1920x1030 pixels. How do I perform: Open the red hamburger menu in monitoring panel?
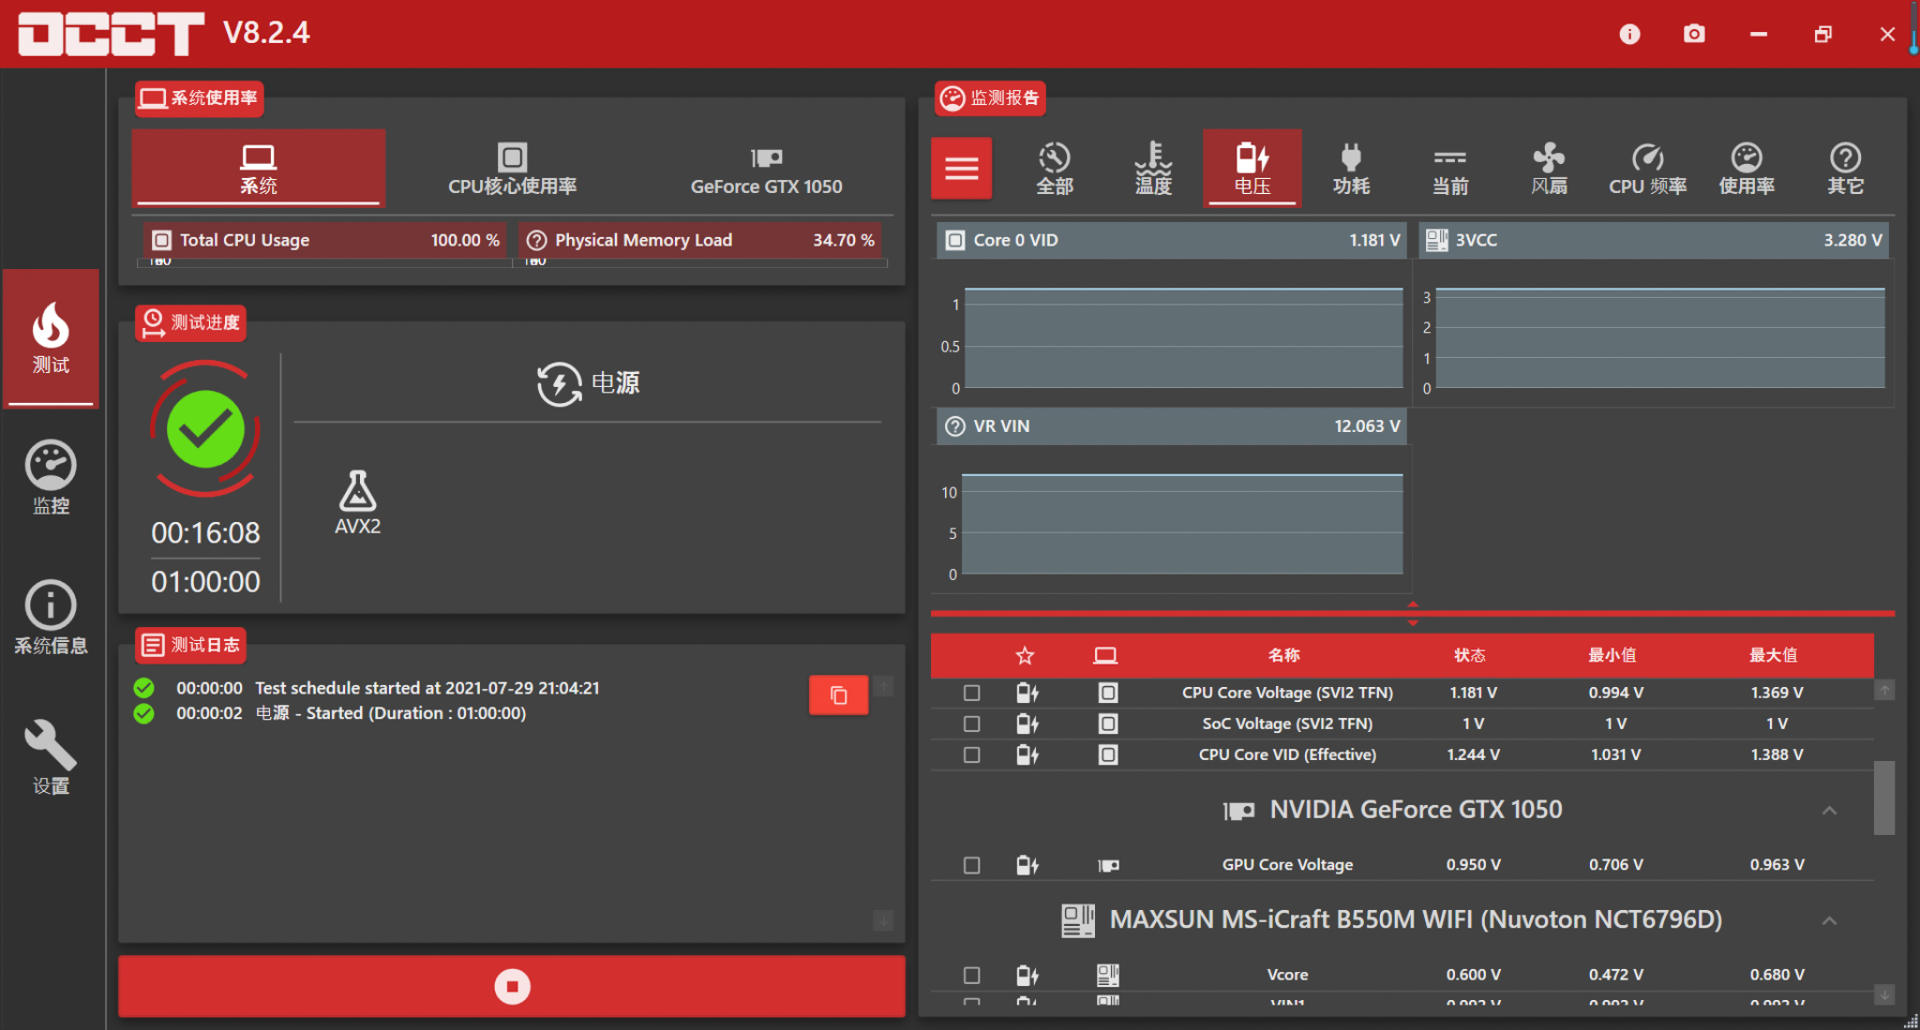tap(962, 168)
